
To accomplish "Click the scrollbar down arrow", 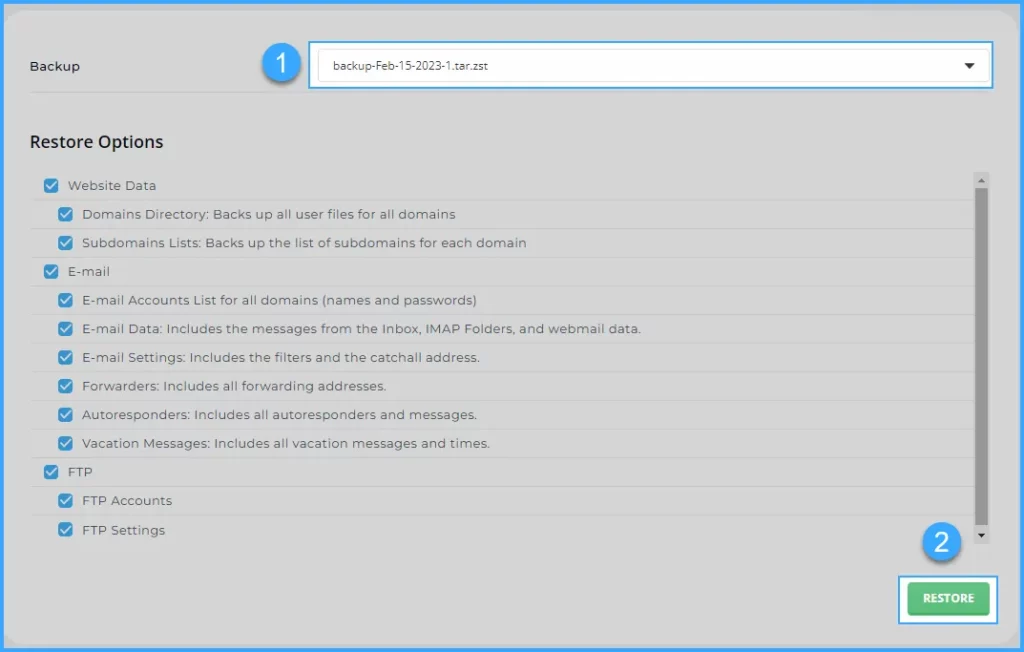I will [981, 536].
